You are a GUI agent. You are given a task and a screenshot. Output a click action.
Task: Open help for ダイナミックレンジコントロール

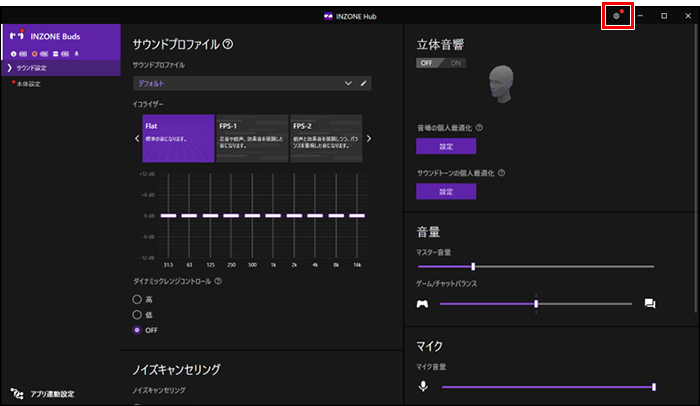(218, 281)
